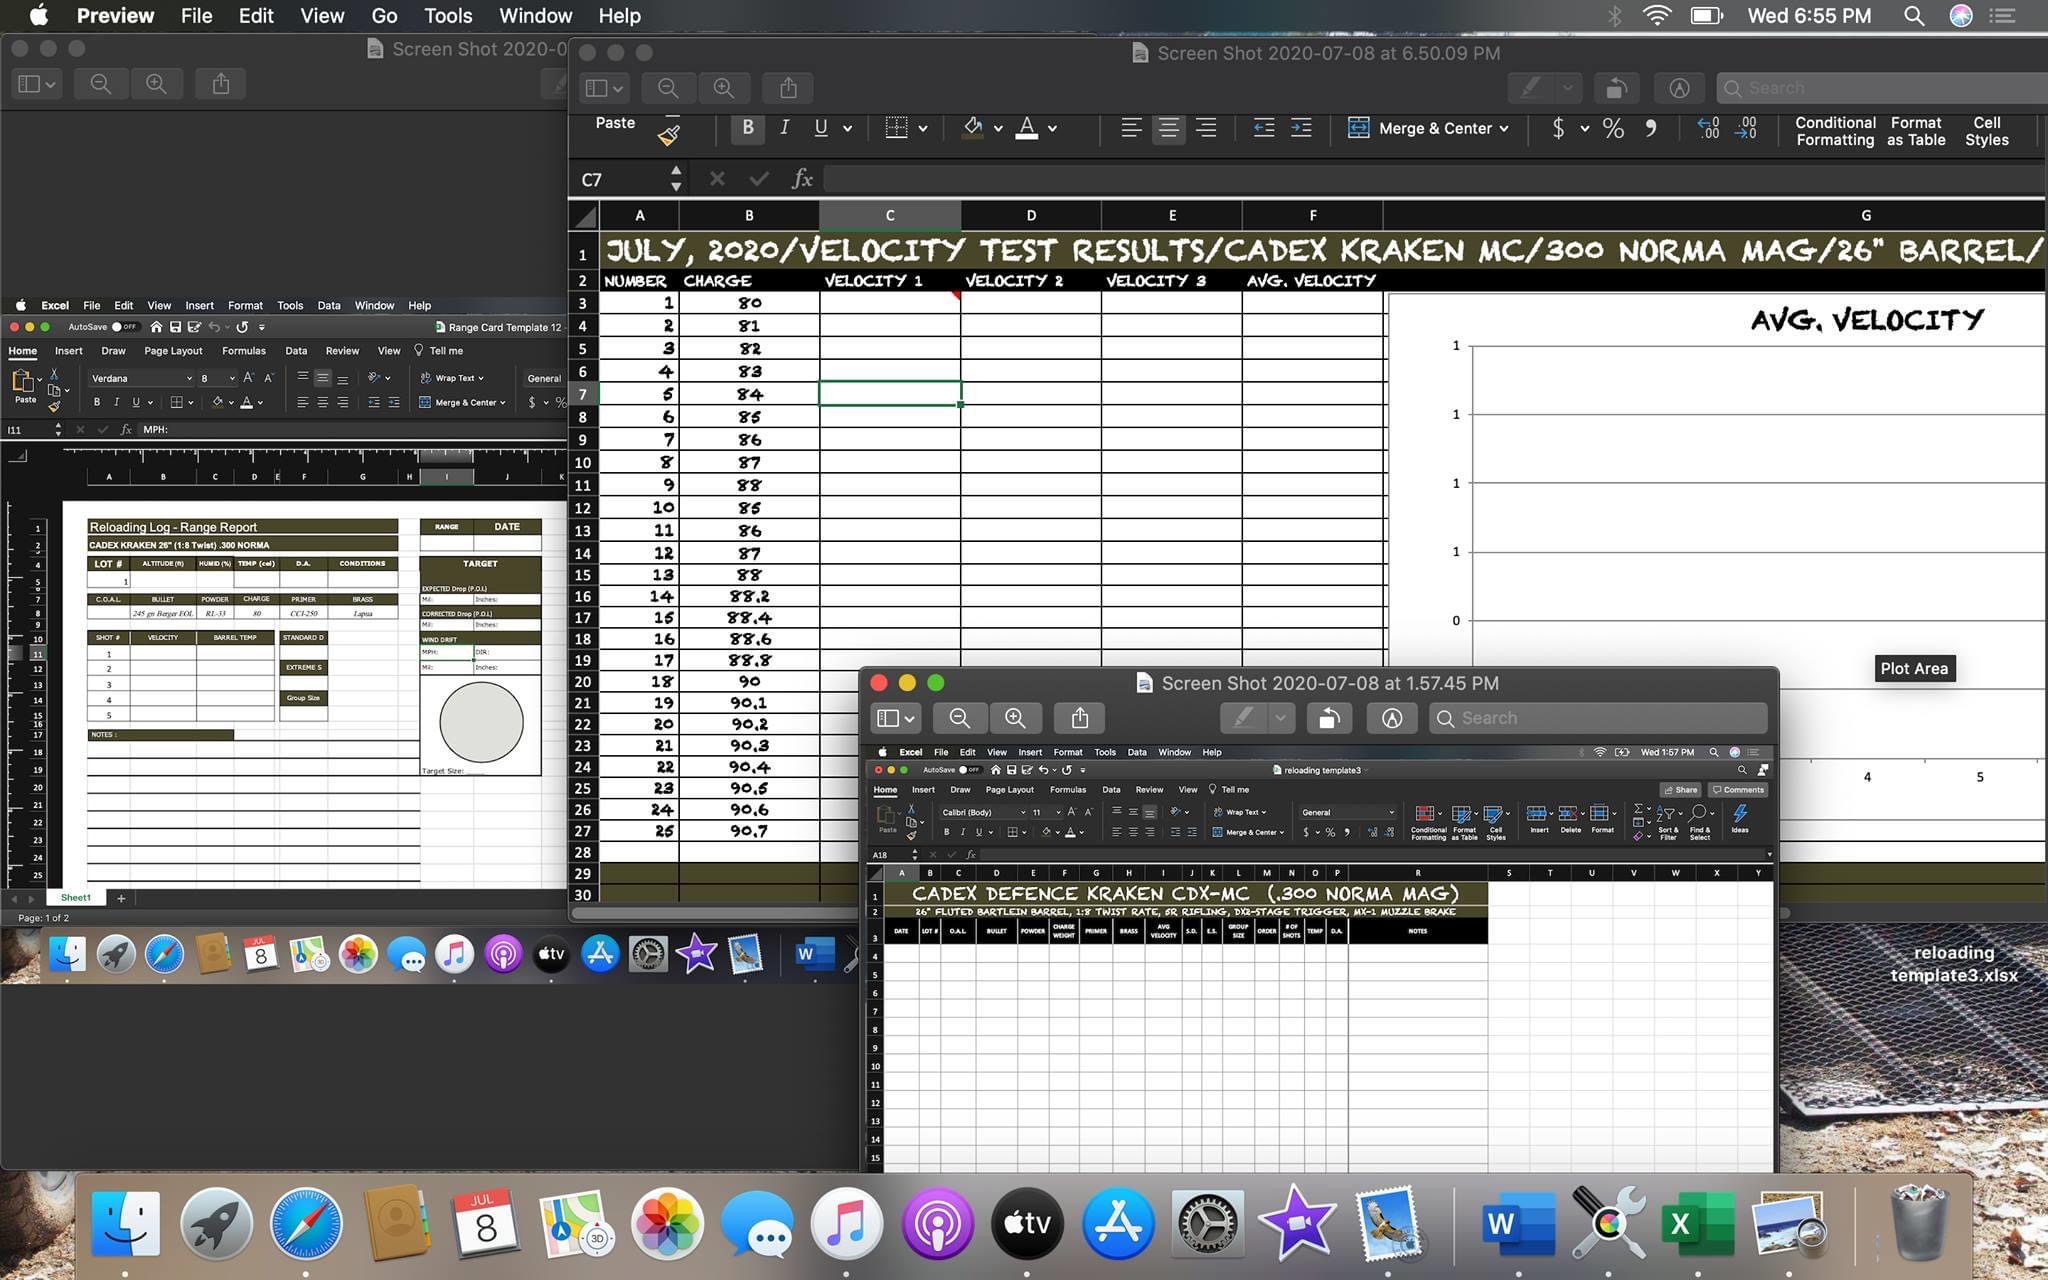Zoom in on the leftmost Preview window
The width and height of the screenshot is (2048, 1280).
[156, 84]
